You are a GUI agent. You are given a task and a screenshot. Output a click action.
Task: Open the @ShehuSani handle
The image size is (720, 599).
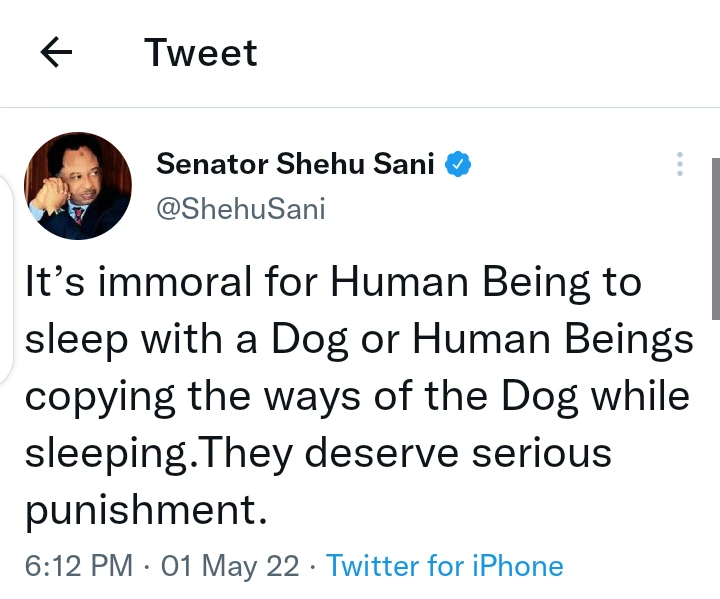coord(241,208)
